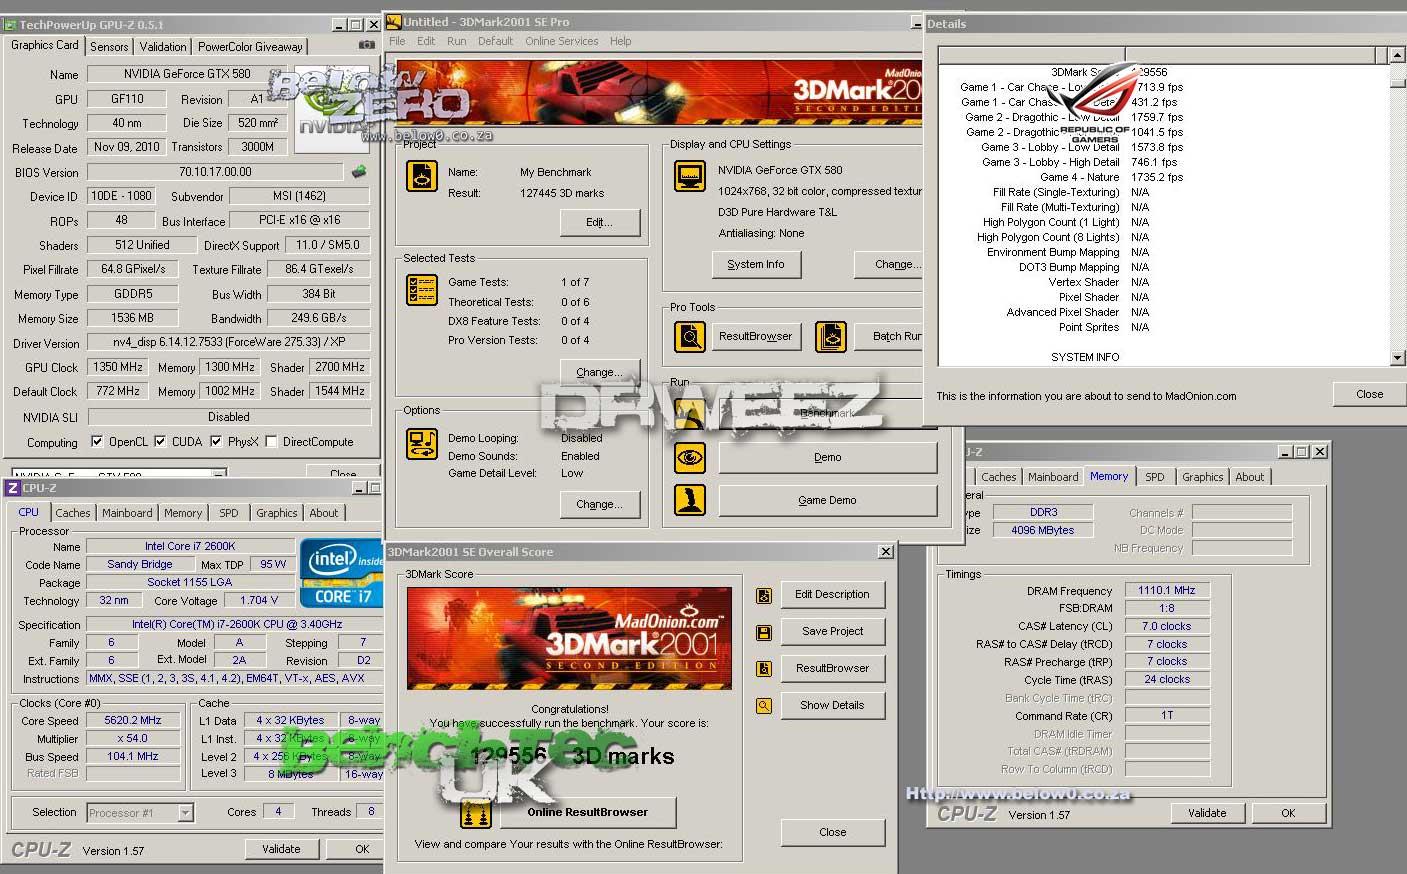Open the Run menu in 3DMark2001
1407x874 pixels.
pyautogui.click(x=456, y=41)
